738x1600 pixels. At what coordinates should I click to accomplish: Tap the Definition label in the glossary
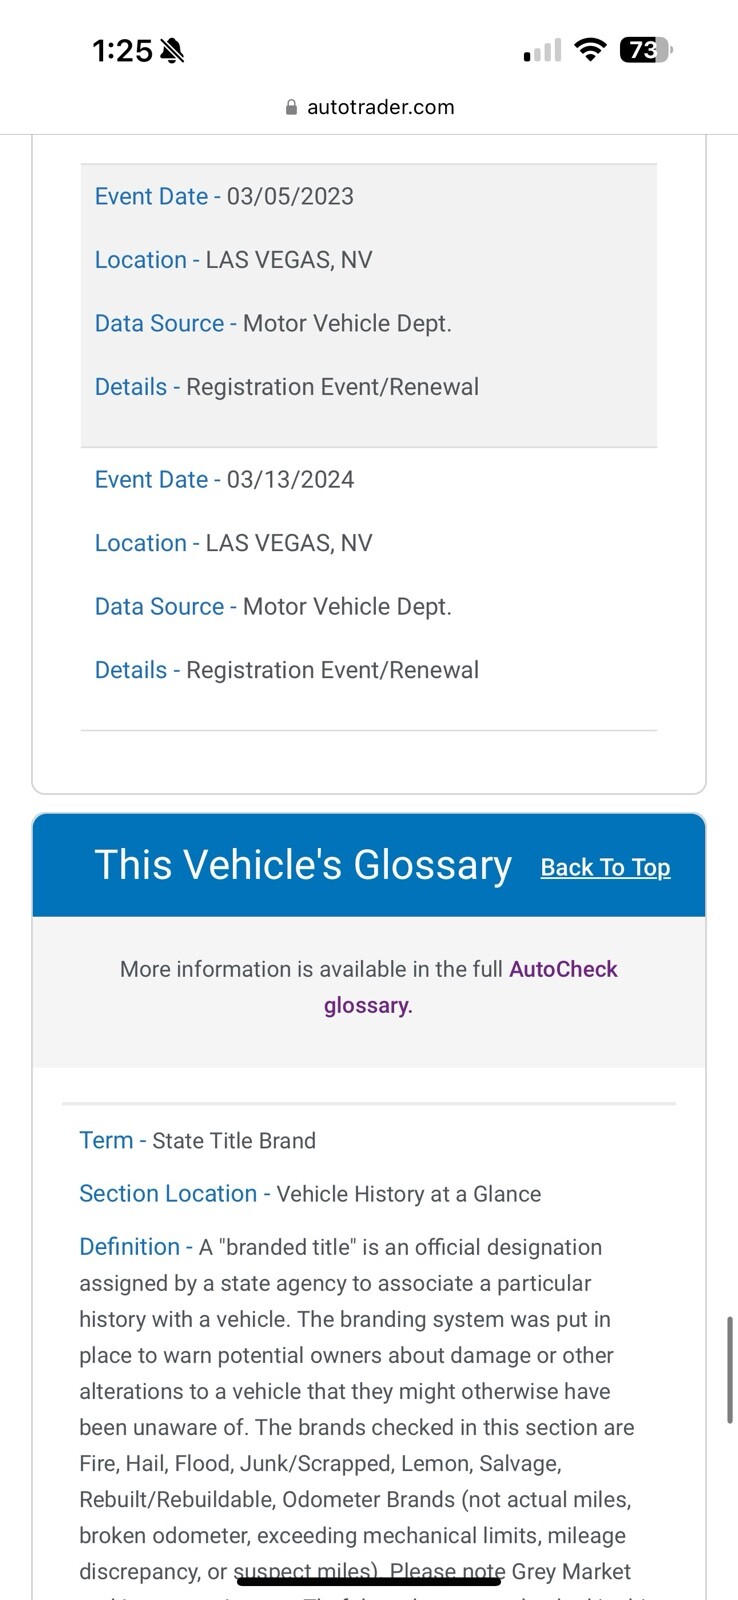coord(129,1247)
